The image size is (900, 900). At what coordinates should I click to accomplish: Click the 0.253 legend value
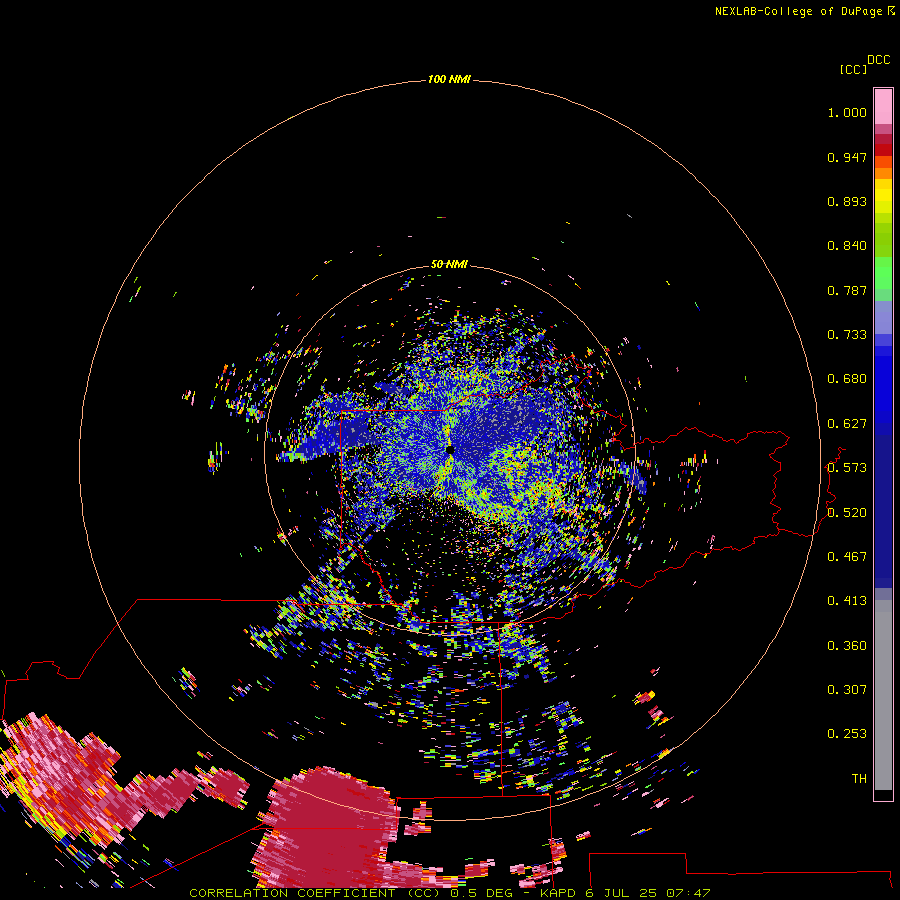tap(847, 734)
